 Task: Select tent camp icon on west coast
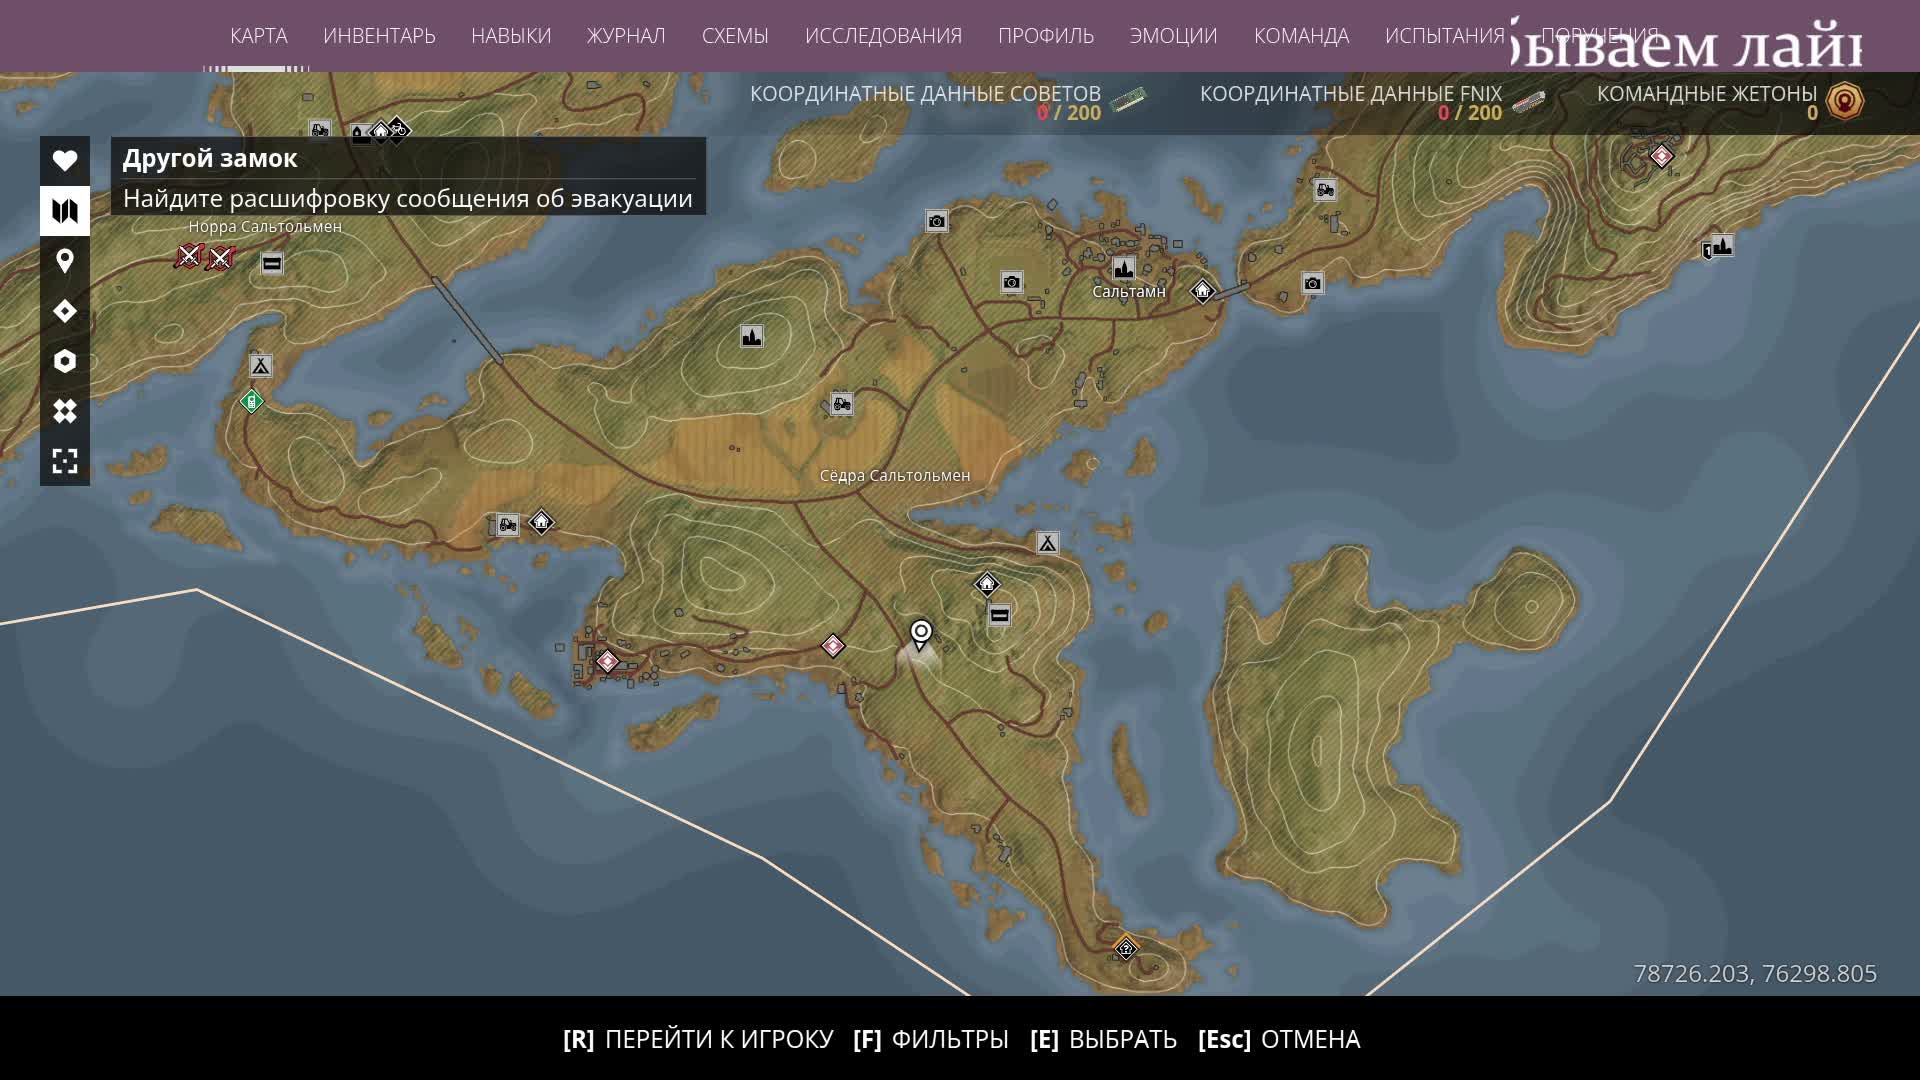261,366
